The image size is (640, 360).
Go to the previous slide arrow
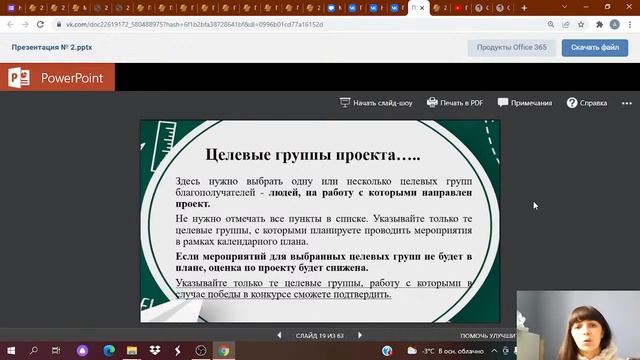pos(279,335)
